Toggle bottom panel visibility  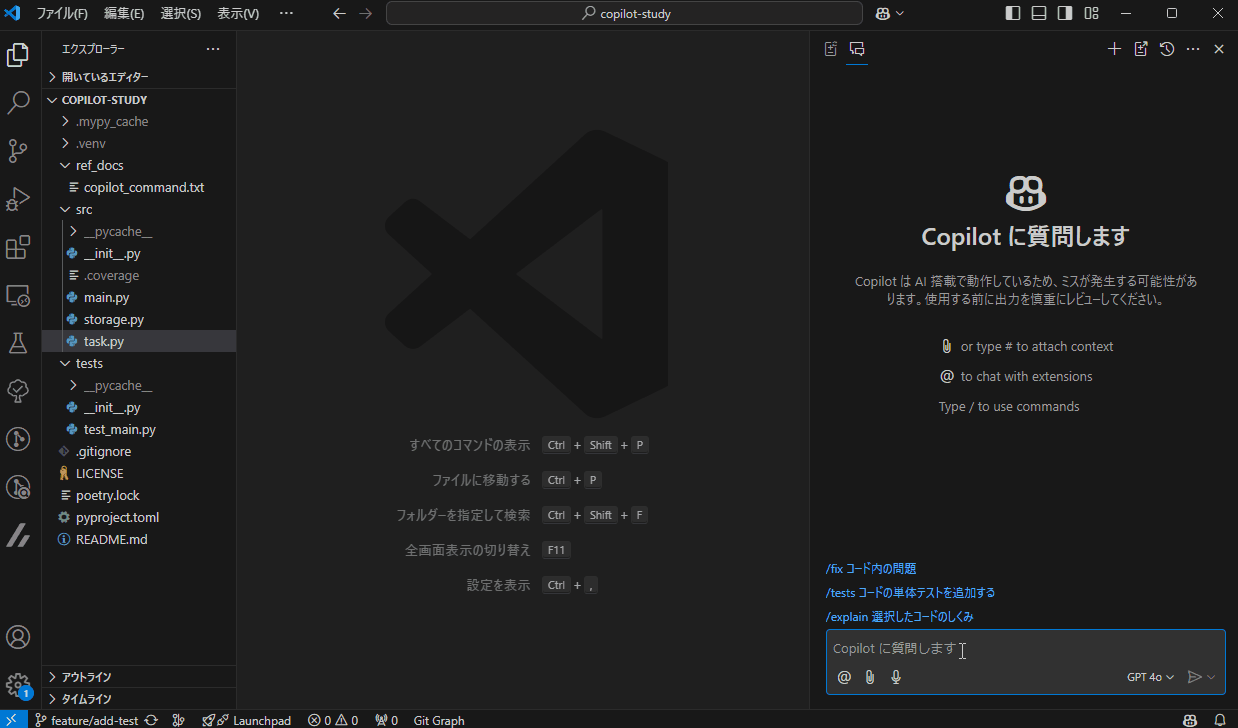click(1039, 14)
